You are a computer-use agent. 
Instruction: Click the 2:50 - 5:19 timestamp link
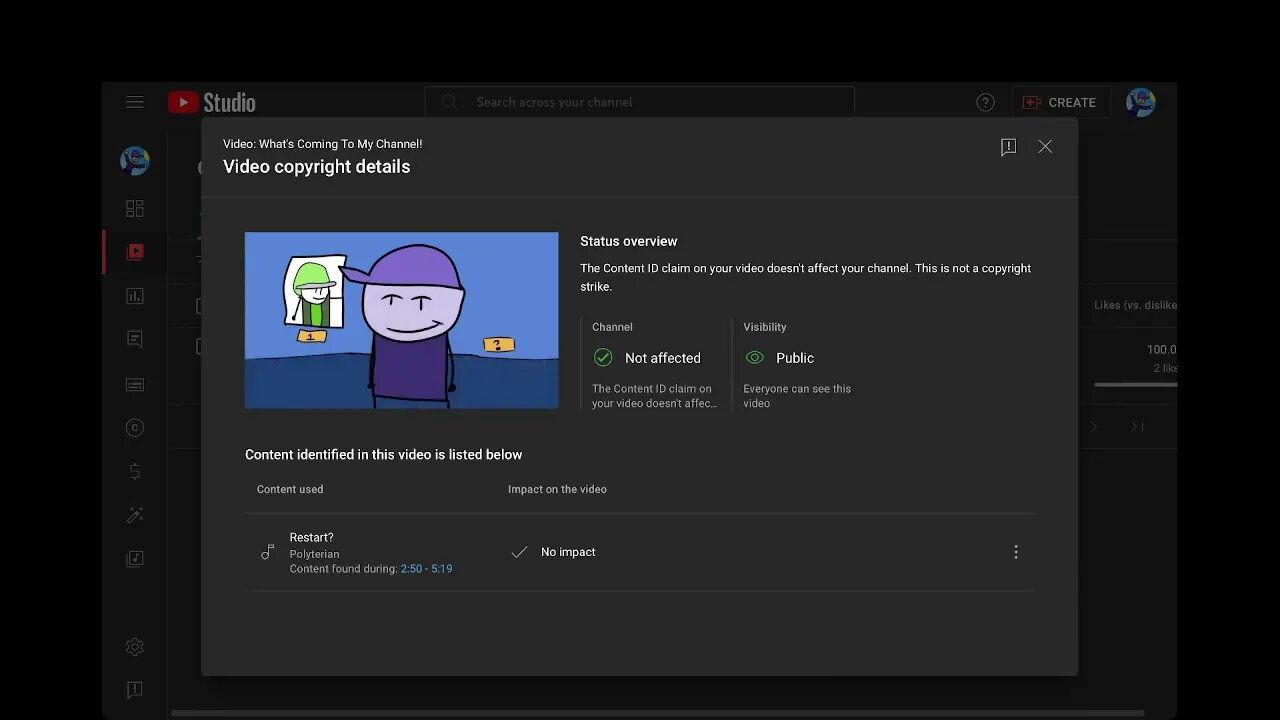(426, 569)
